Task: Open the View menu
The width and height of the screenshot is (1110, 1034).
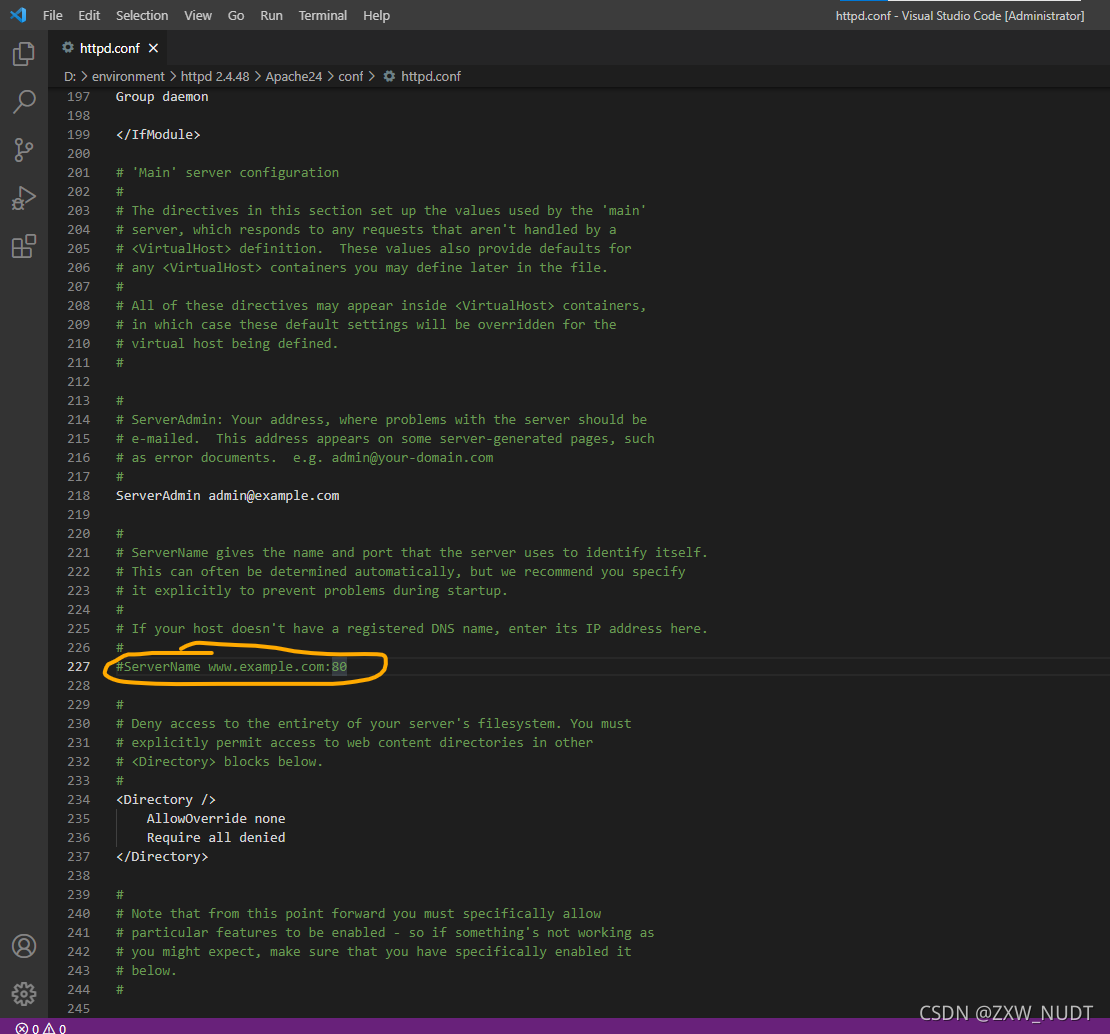Action: (198, 16)
